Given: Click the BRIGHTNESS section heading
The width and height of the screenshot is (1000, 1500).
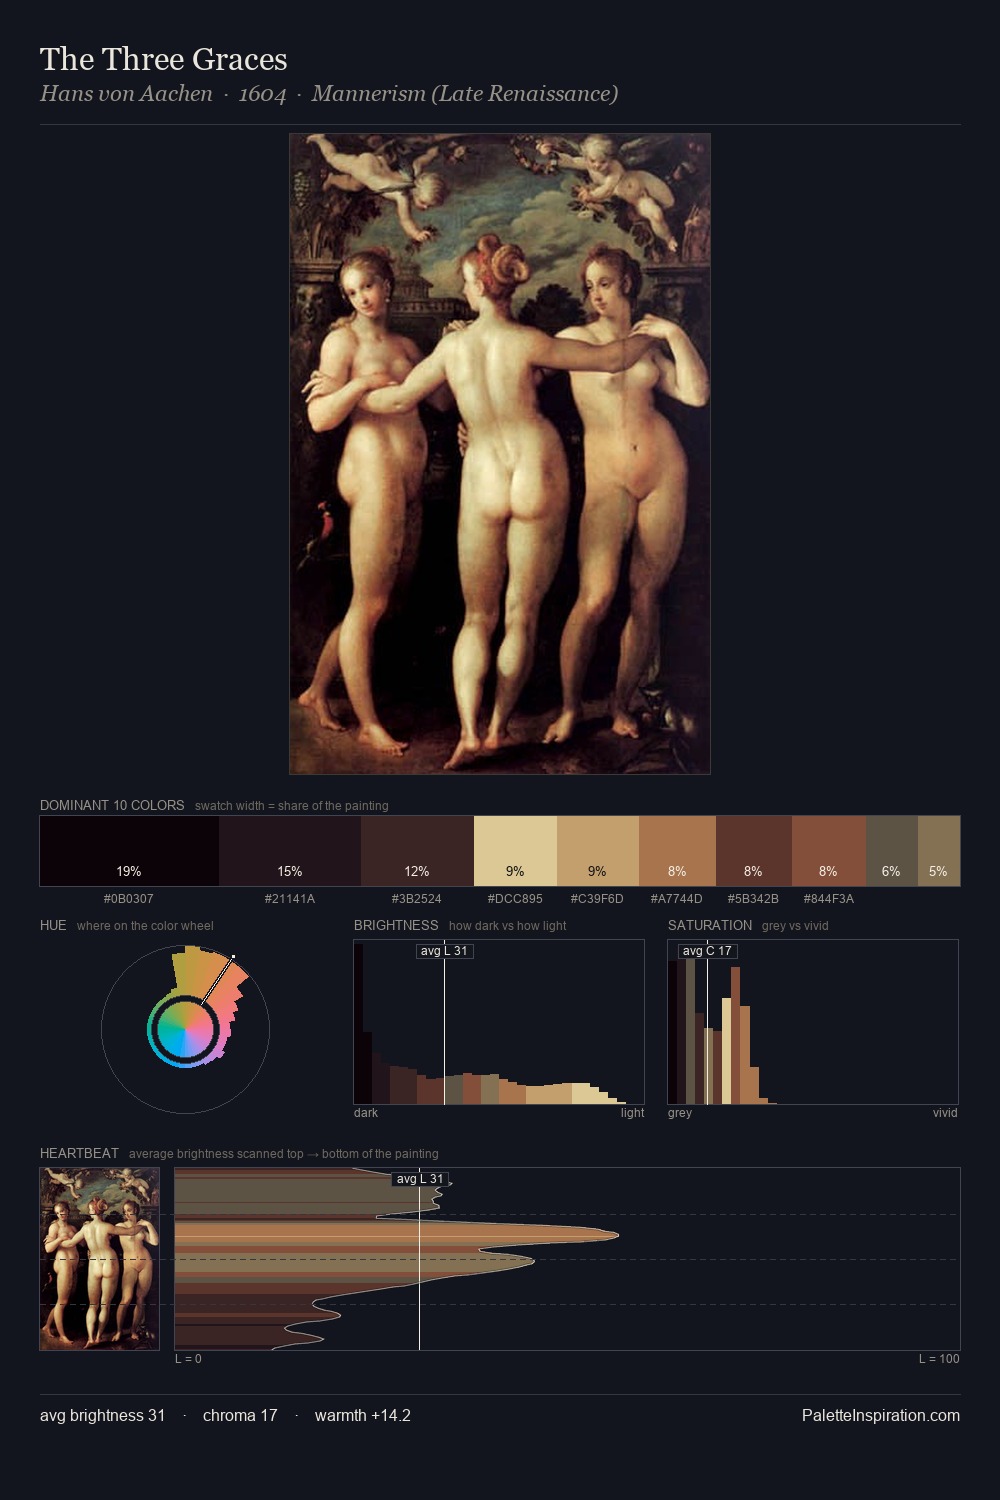Looking at the screenshot, I should tap(396, 925).
